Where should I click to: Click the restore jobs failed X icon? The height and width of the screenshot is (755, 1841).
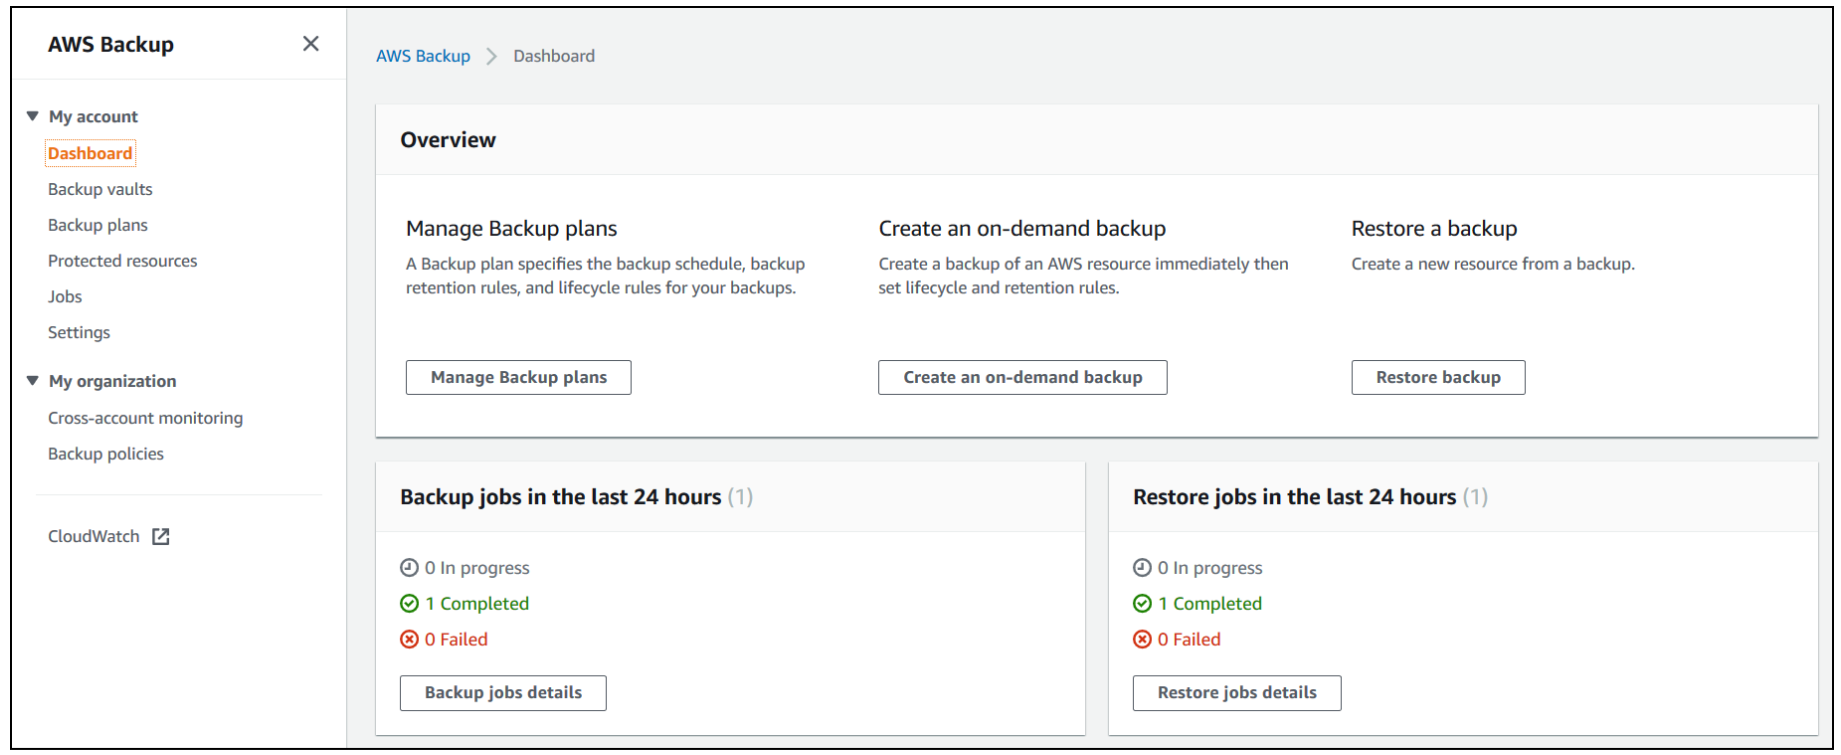[1142, 640]
